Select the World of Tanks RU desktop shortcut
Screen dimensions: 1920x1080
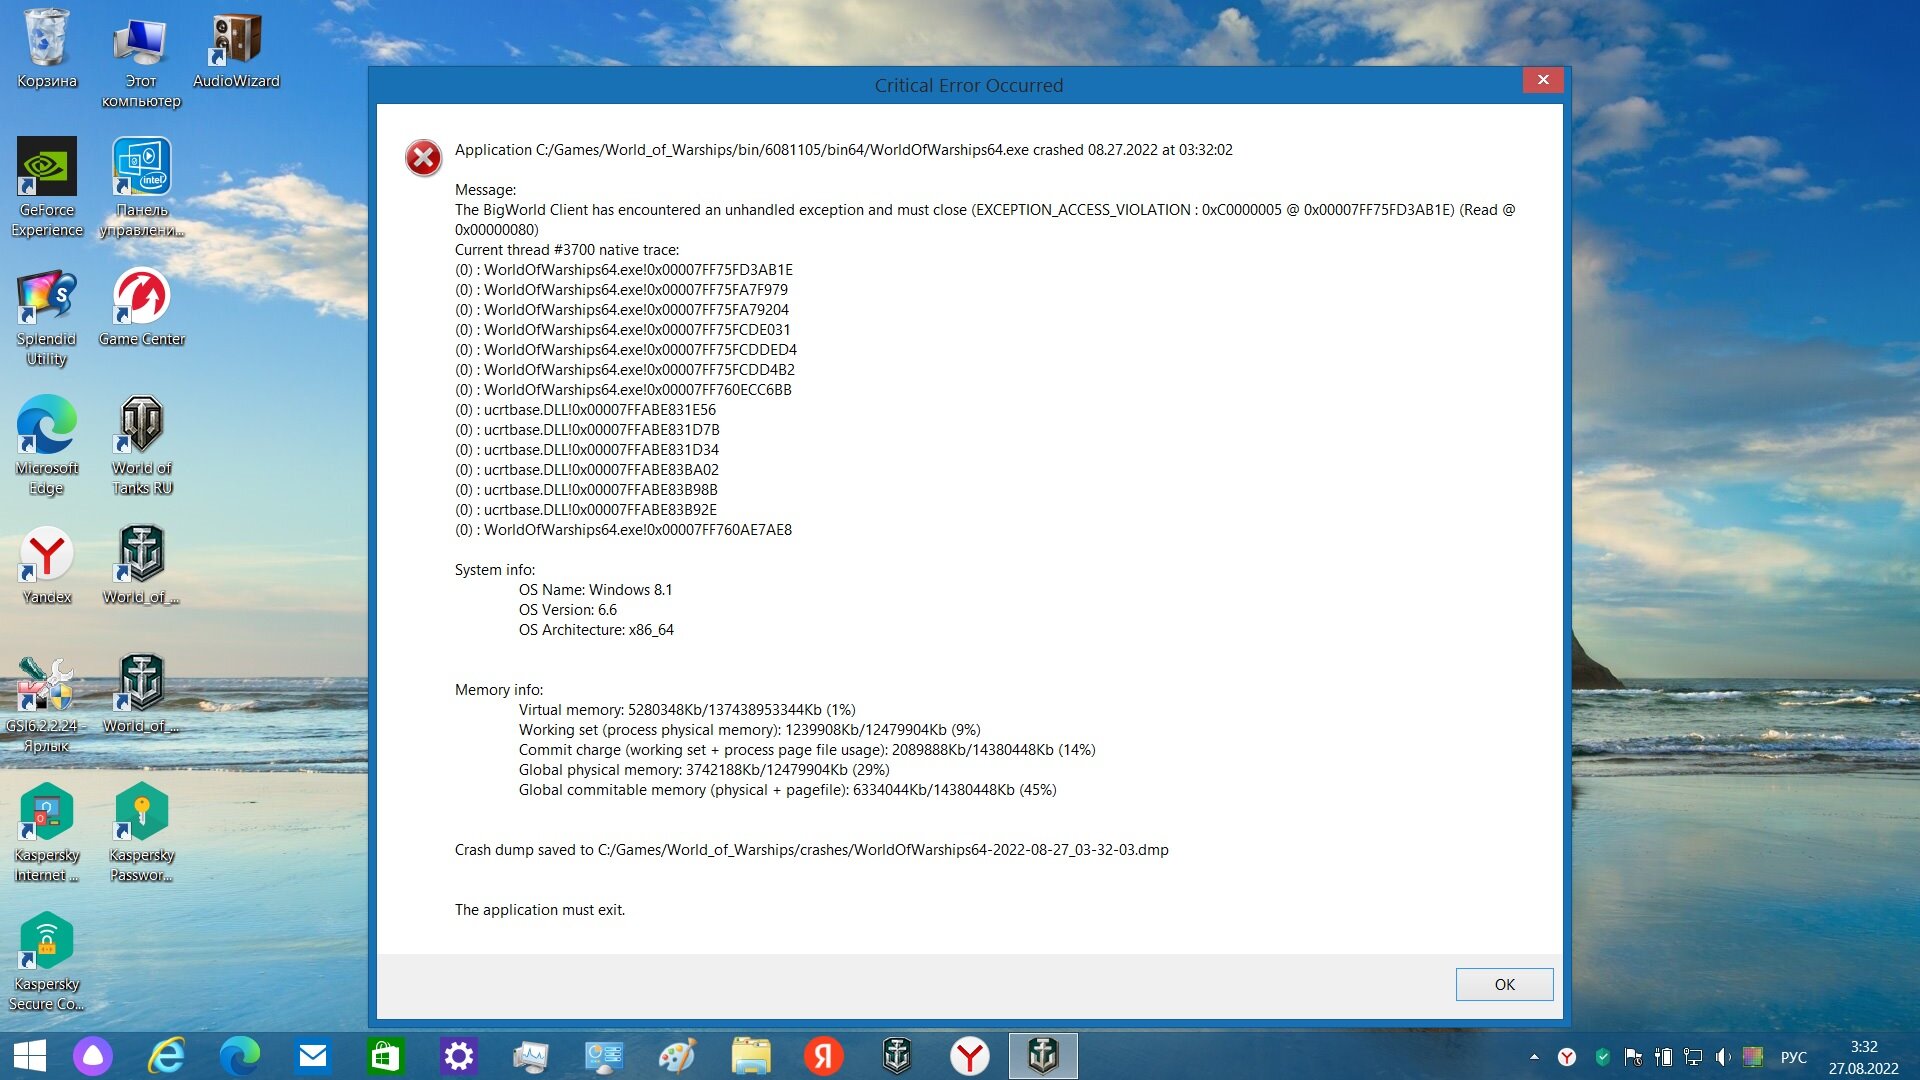142,445
